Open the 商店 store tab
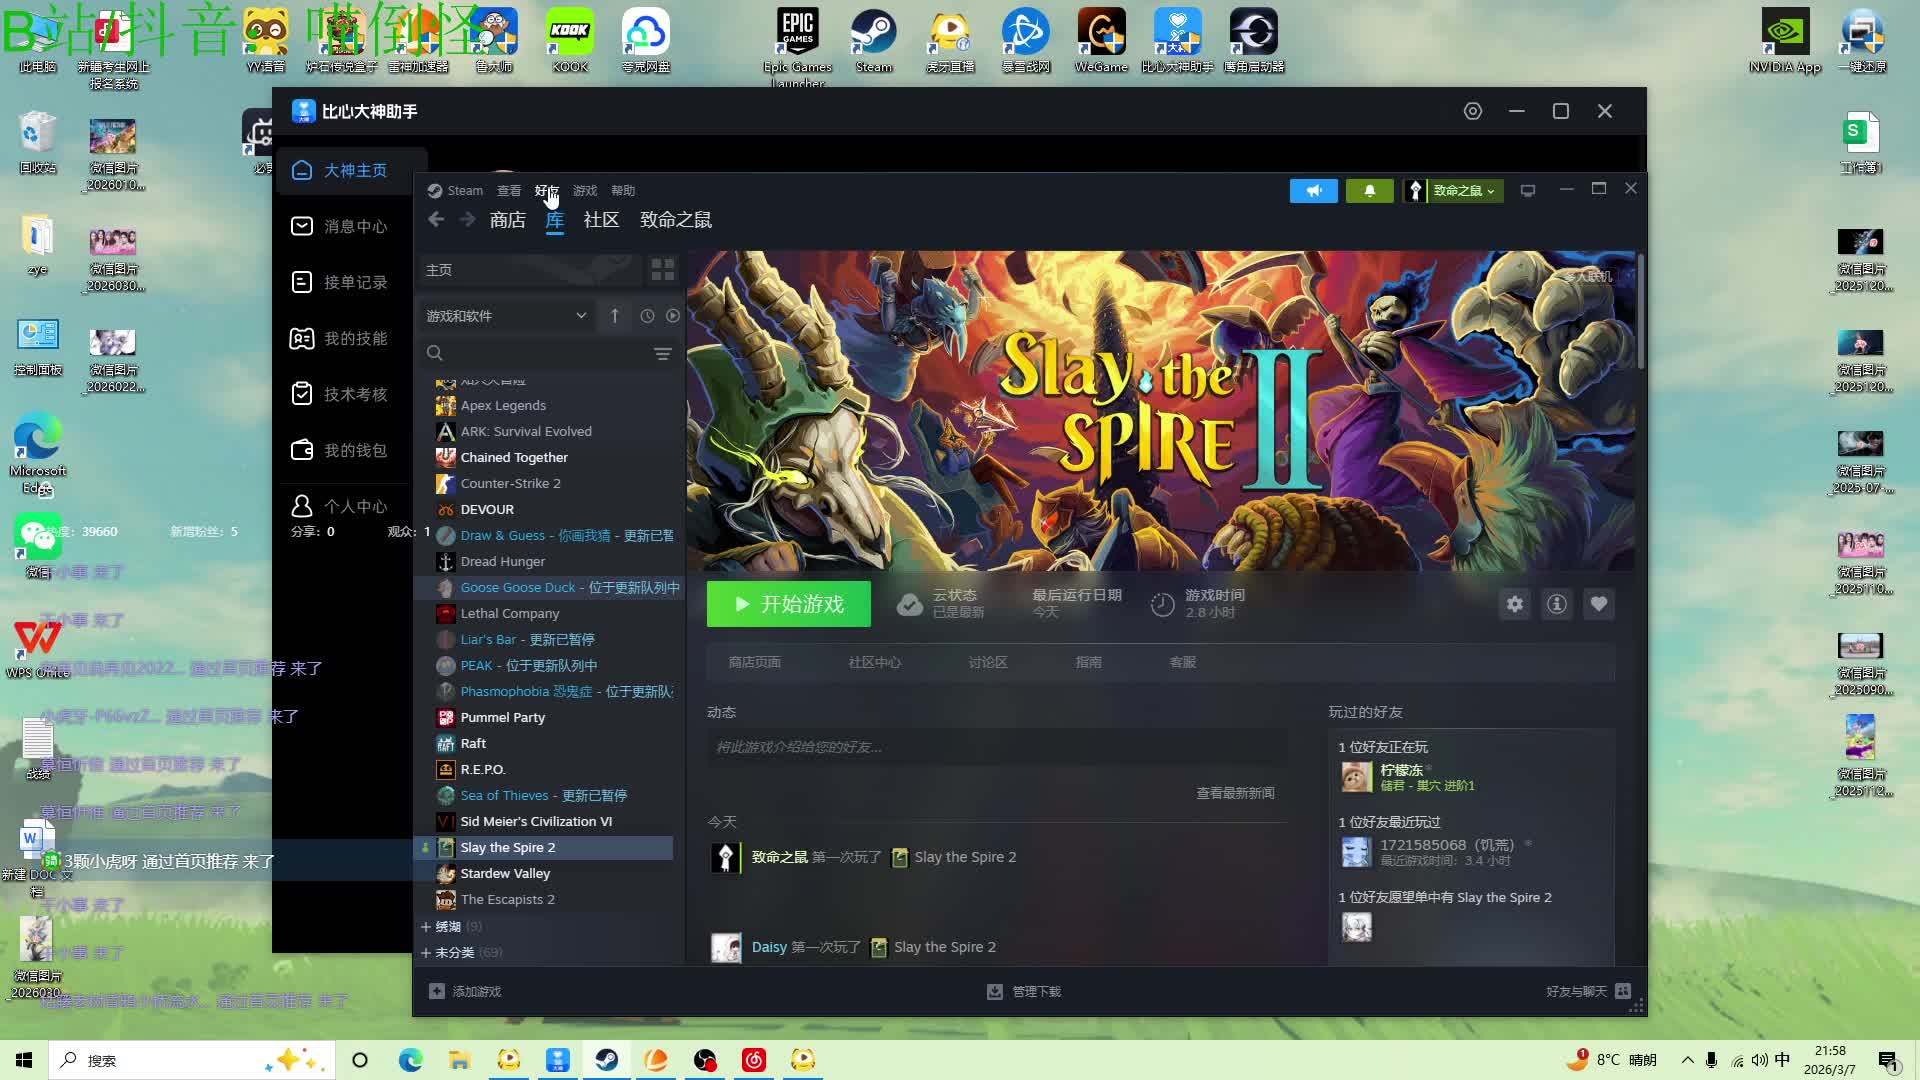This screenshot has width=1920, height=1080. tap(507, 220)
